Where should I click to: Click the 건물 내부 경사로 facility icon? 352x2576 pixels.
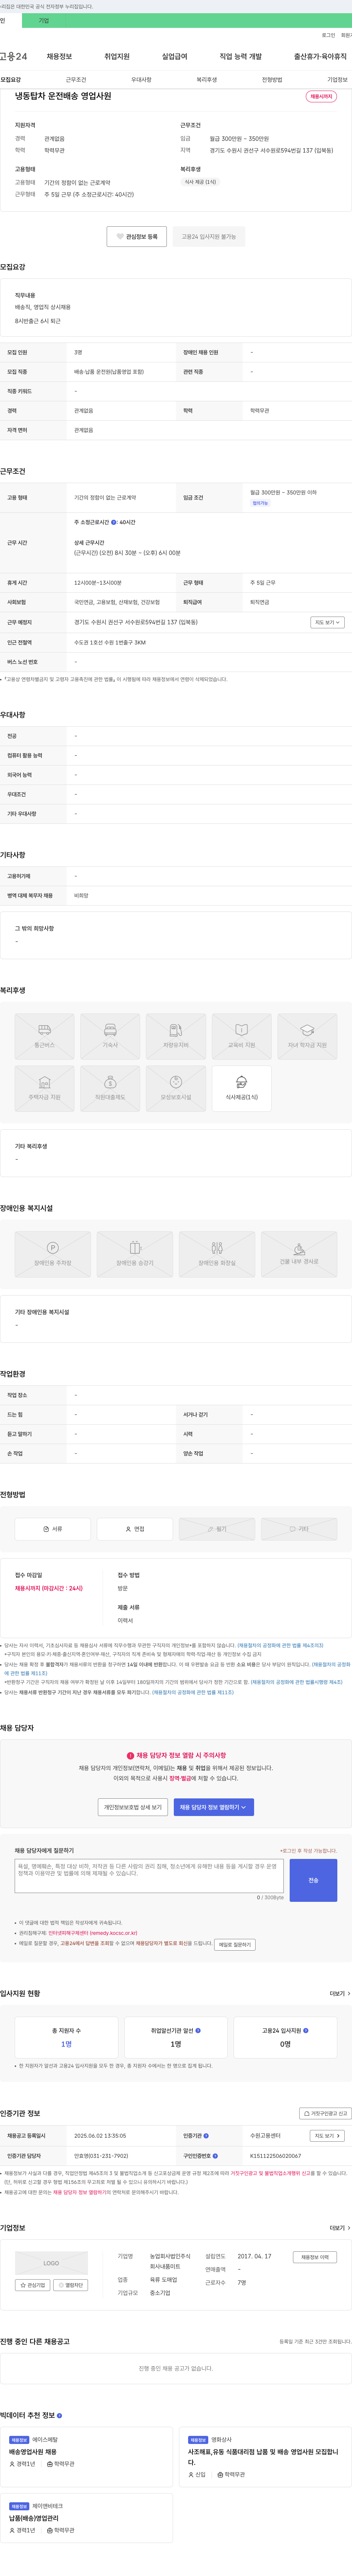point(299,1254)
